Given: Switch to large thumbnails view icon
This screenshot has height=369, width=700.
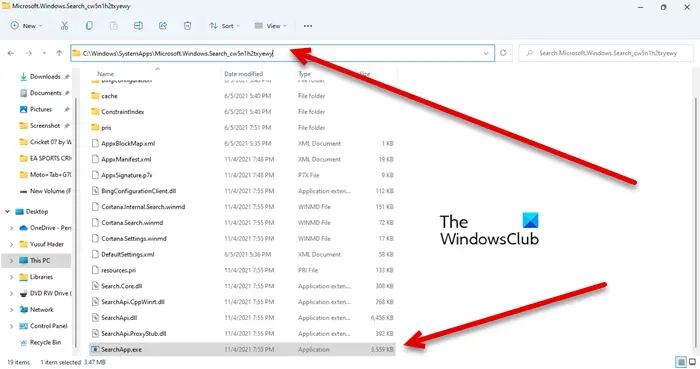Looking at the screenshot, I should pos(692,361).
